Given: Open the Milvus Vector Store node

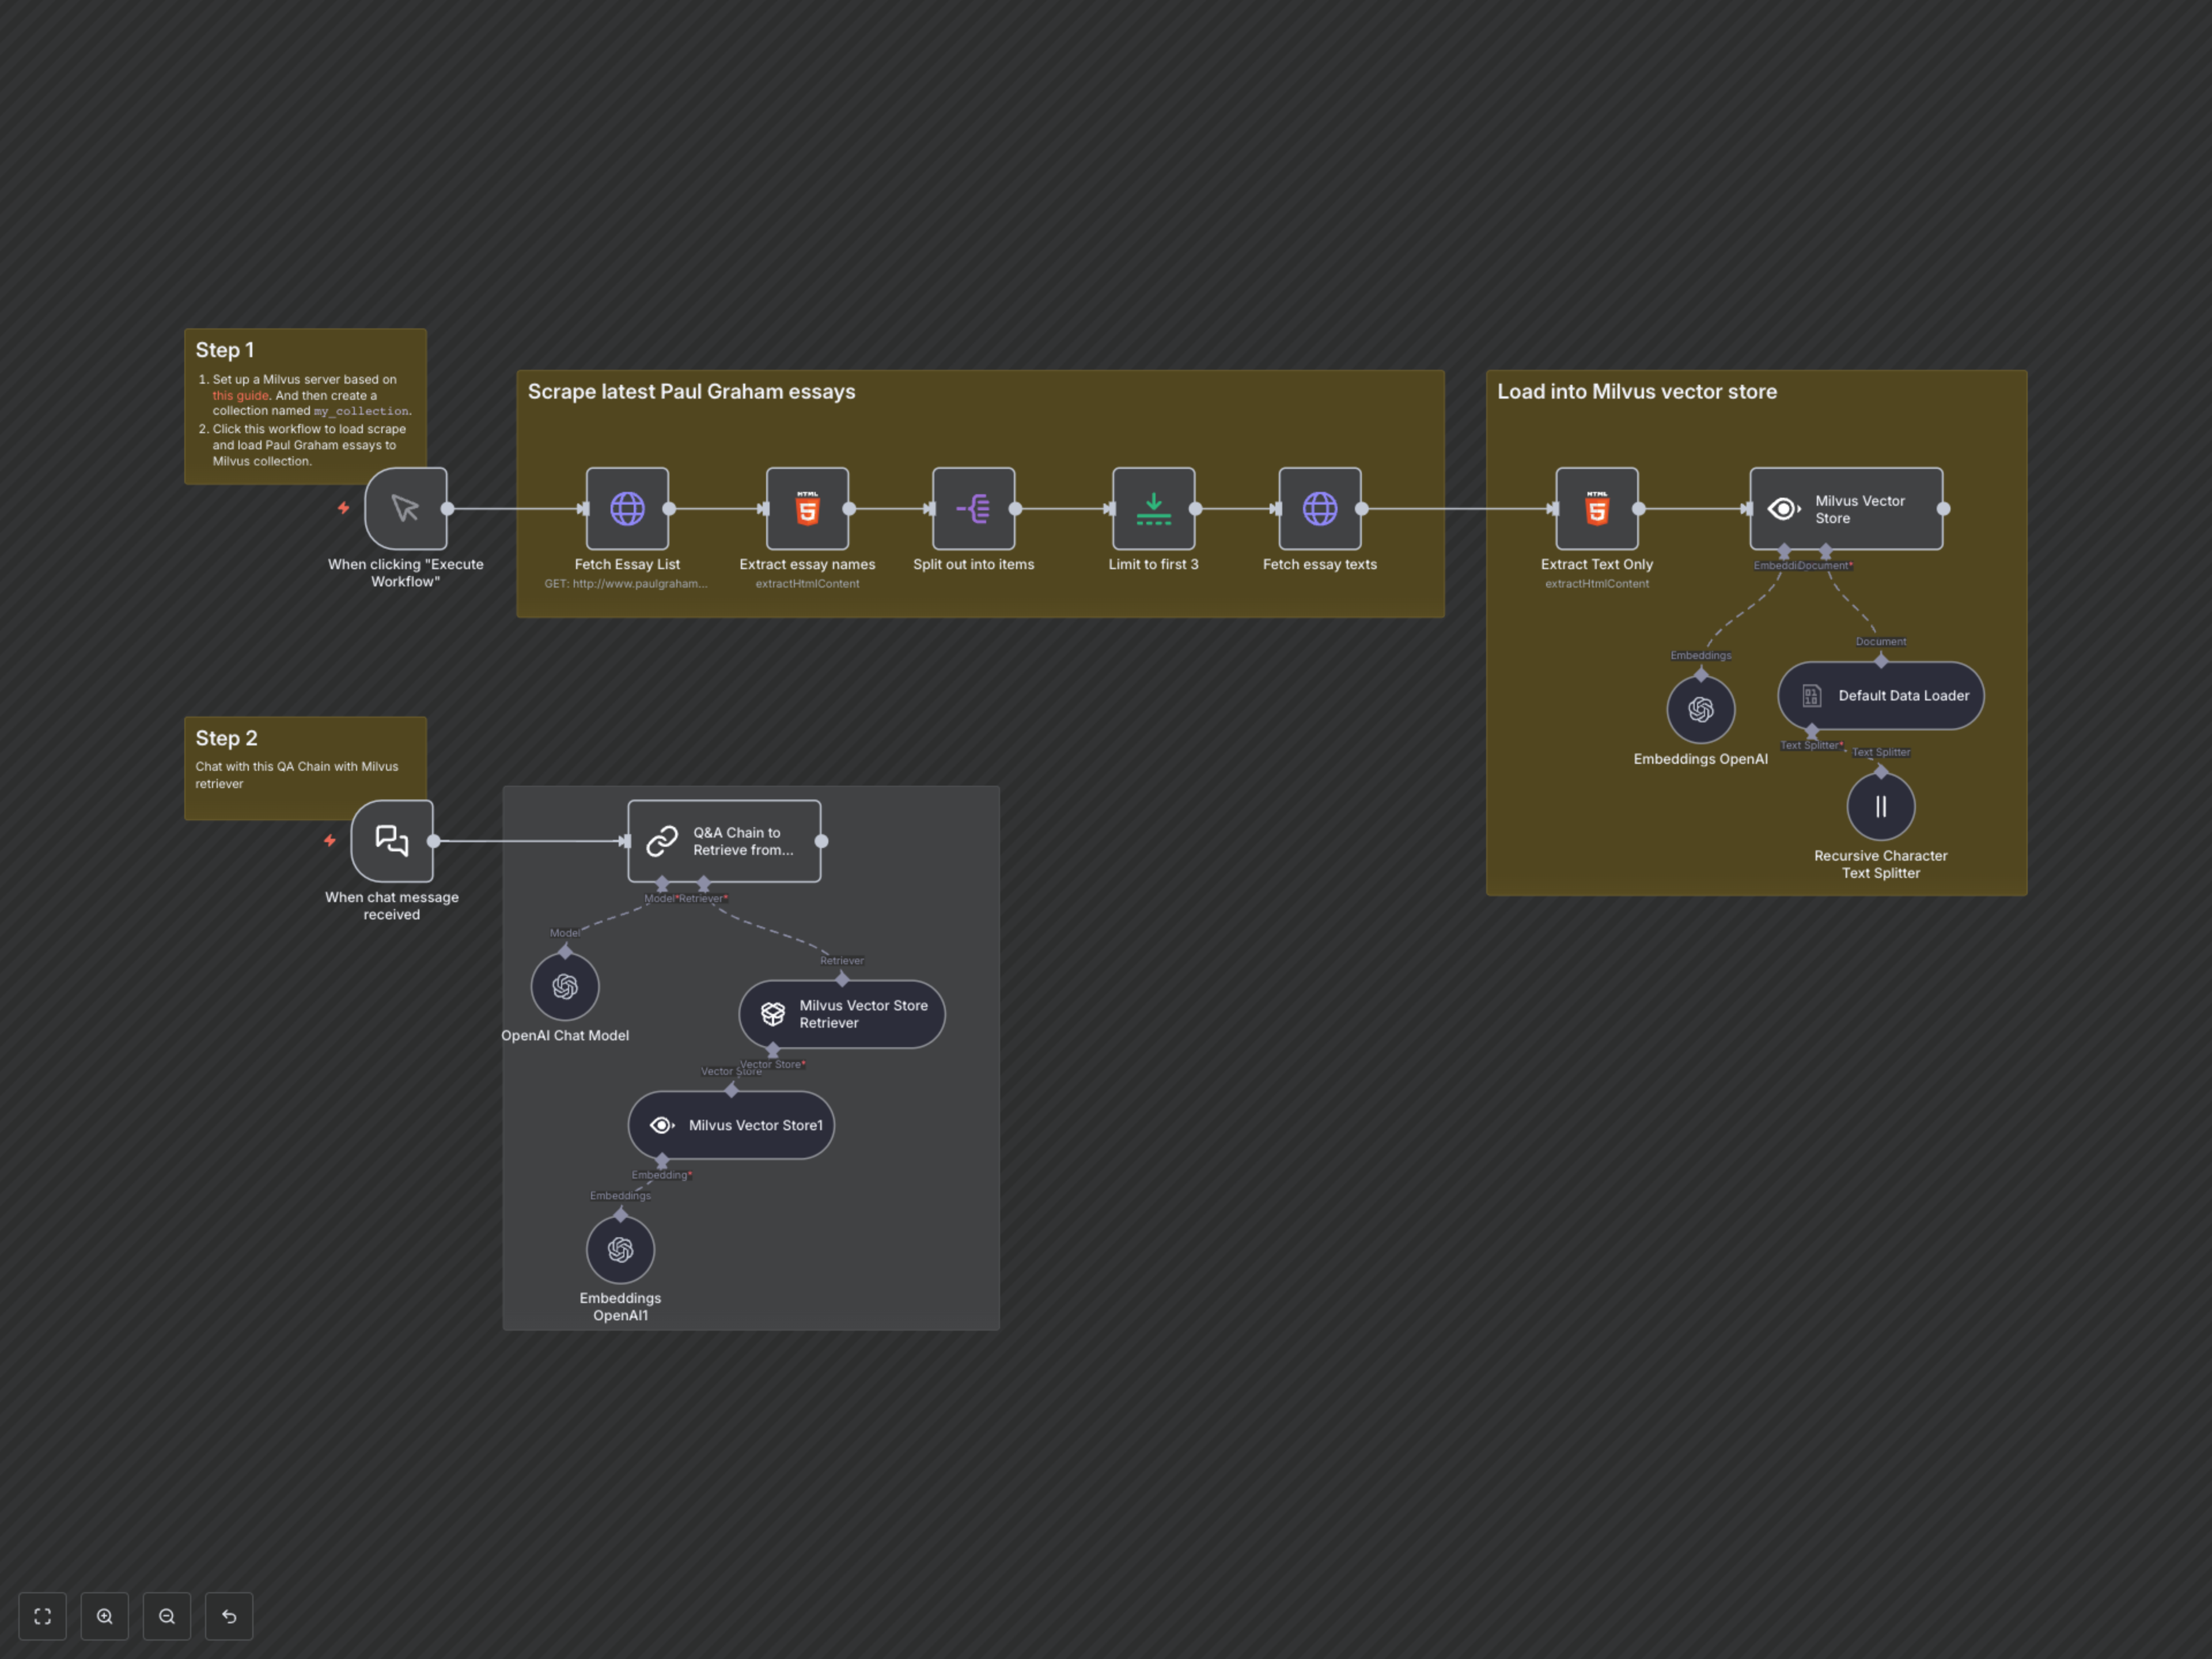Looking at the screenshot, I should click(x=1845, y=508).
